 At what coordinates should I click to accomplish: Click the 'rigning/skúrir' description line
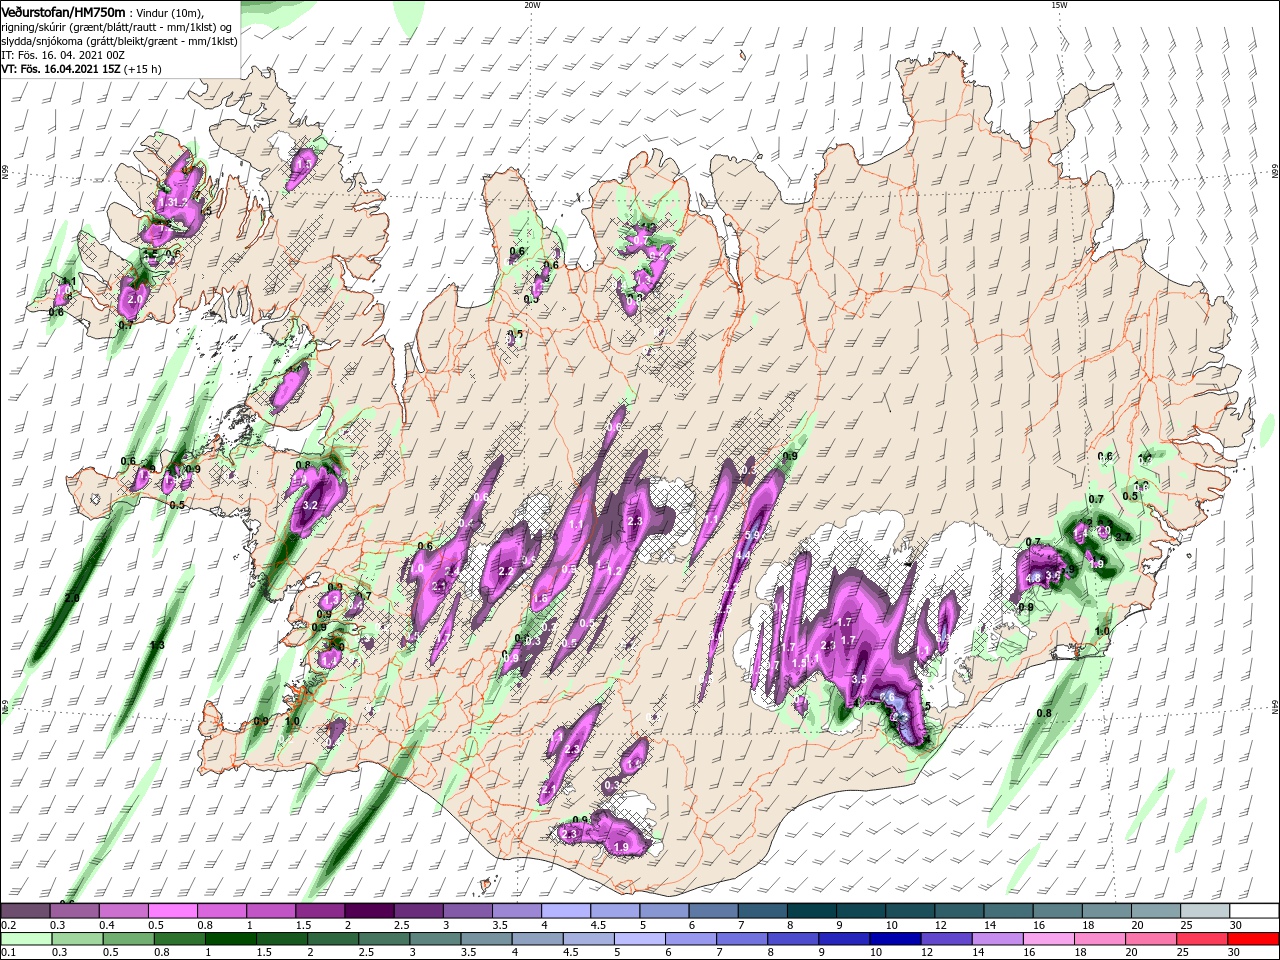117,27
